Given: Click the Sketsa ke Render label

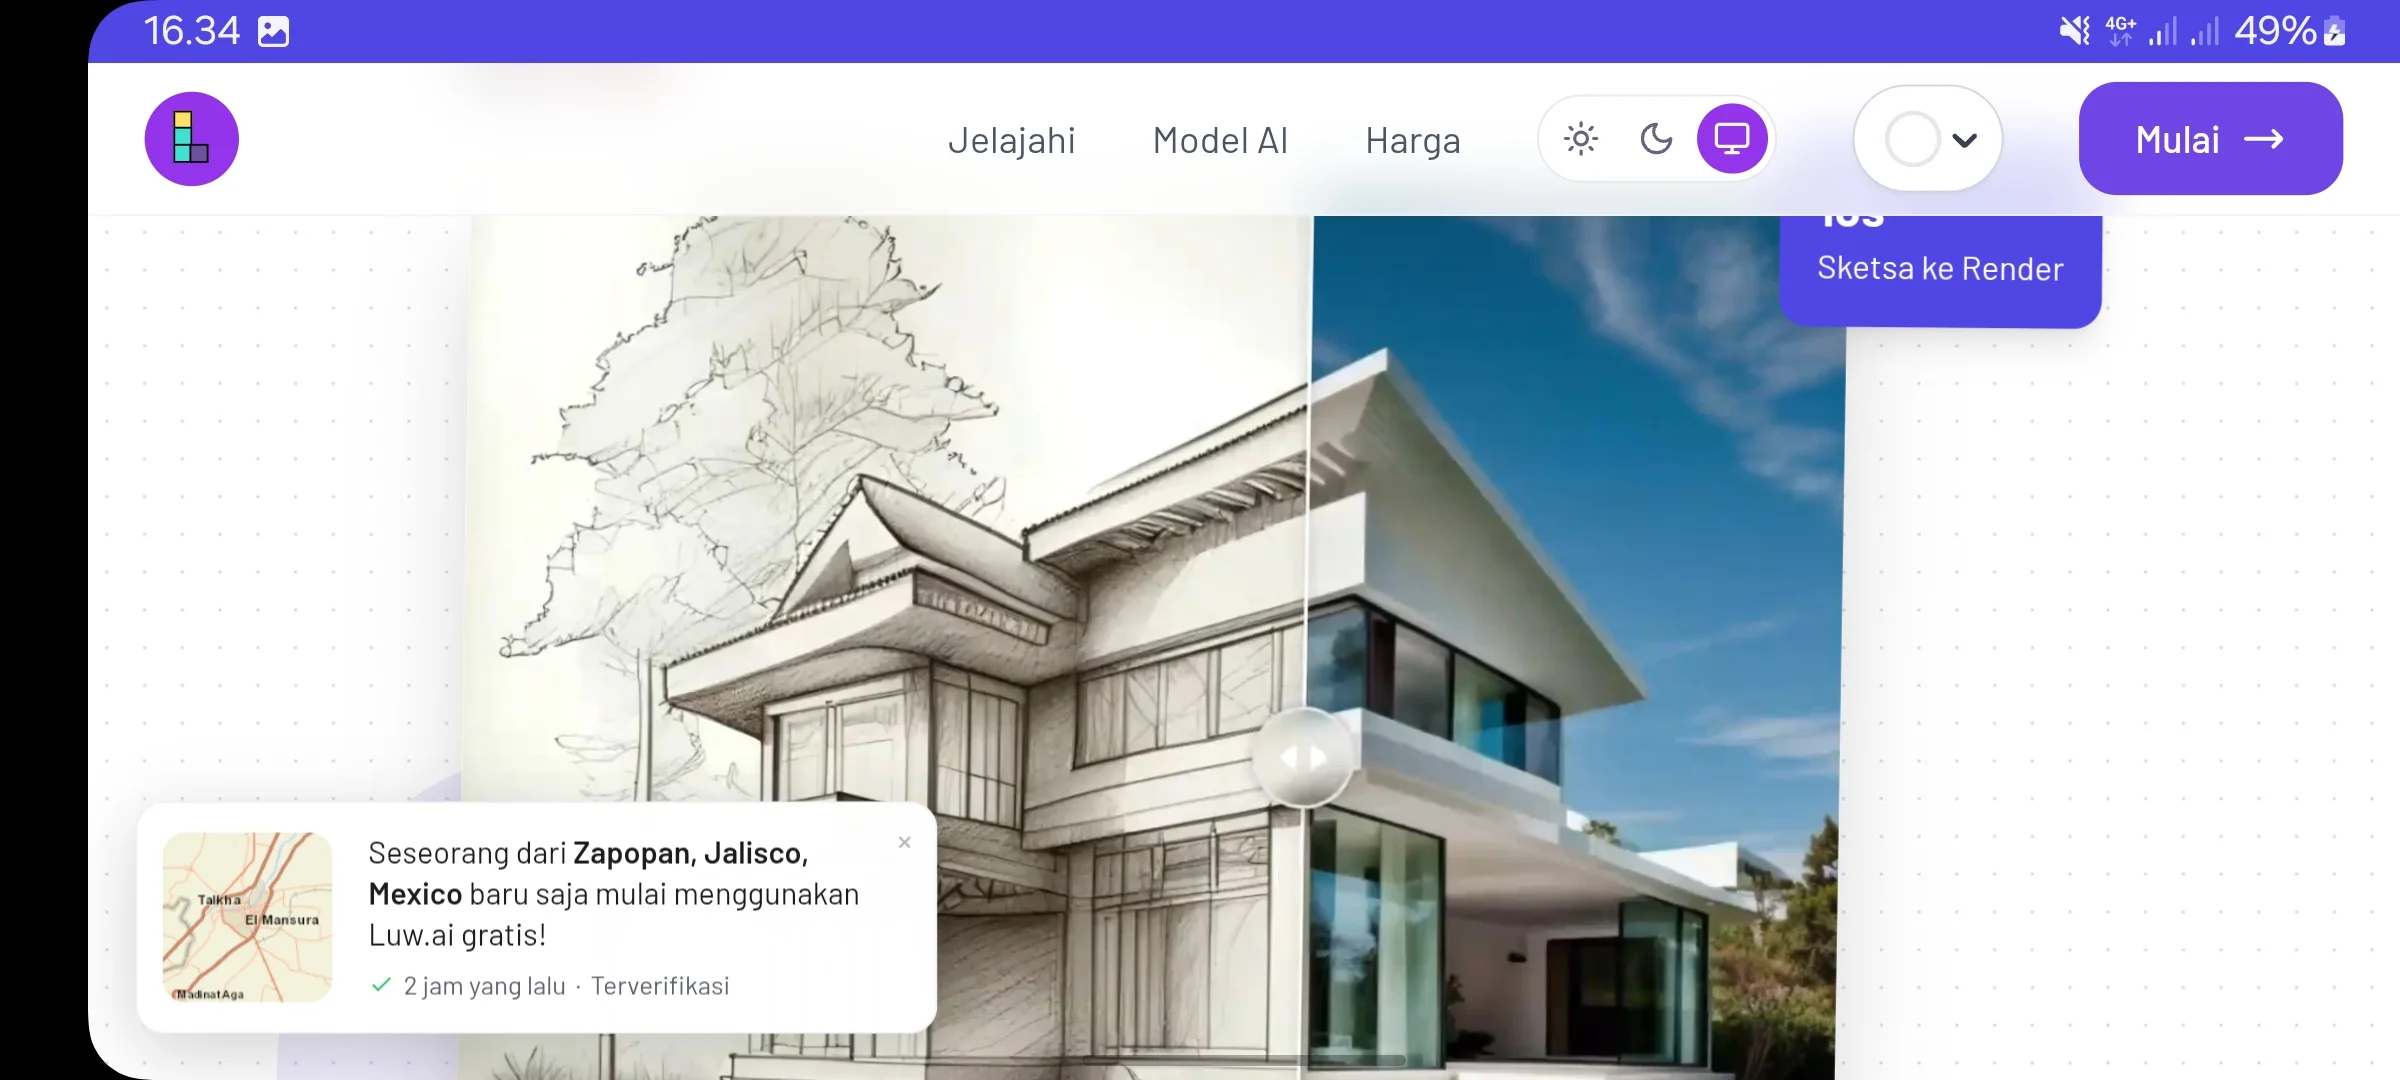Looking at the screenshot, I should 1940,268.
